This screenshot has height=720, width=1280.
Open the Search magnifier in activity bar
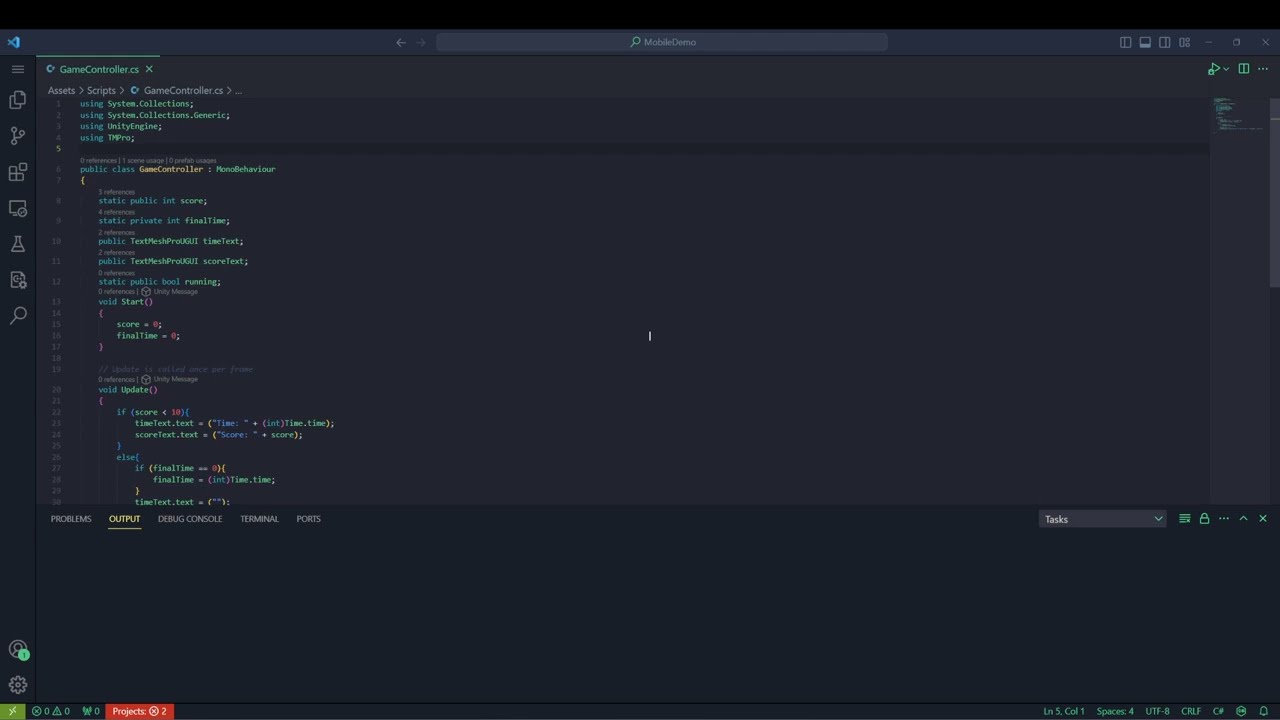(18, 316)
